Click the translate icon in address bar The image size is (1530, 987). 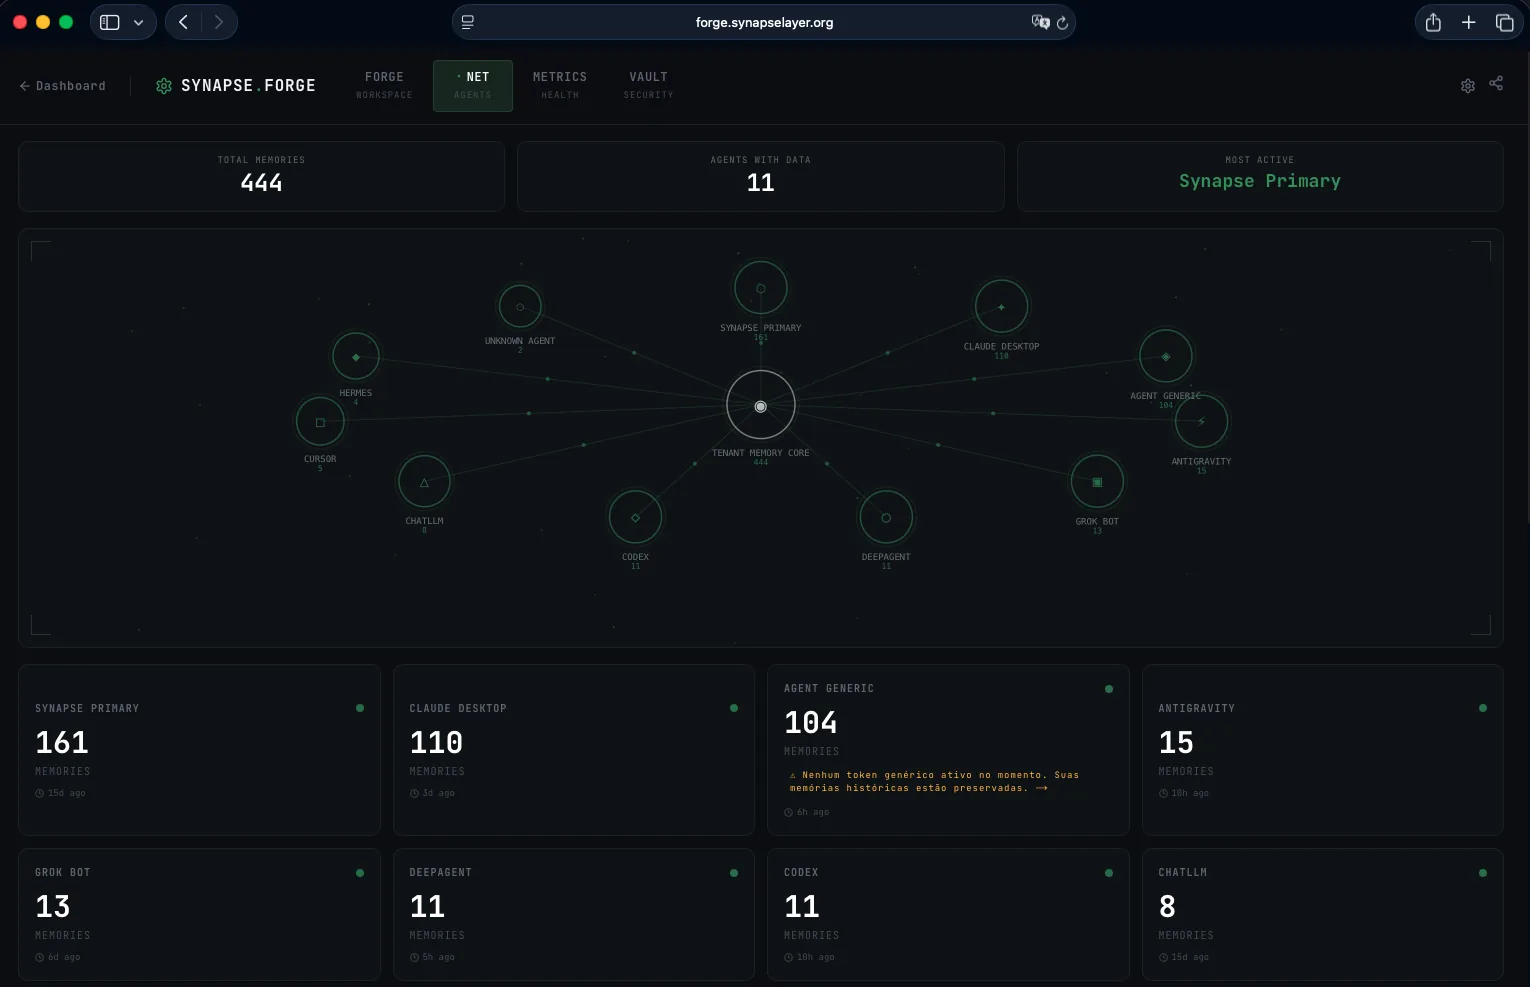(x=1040, y=22)
